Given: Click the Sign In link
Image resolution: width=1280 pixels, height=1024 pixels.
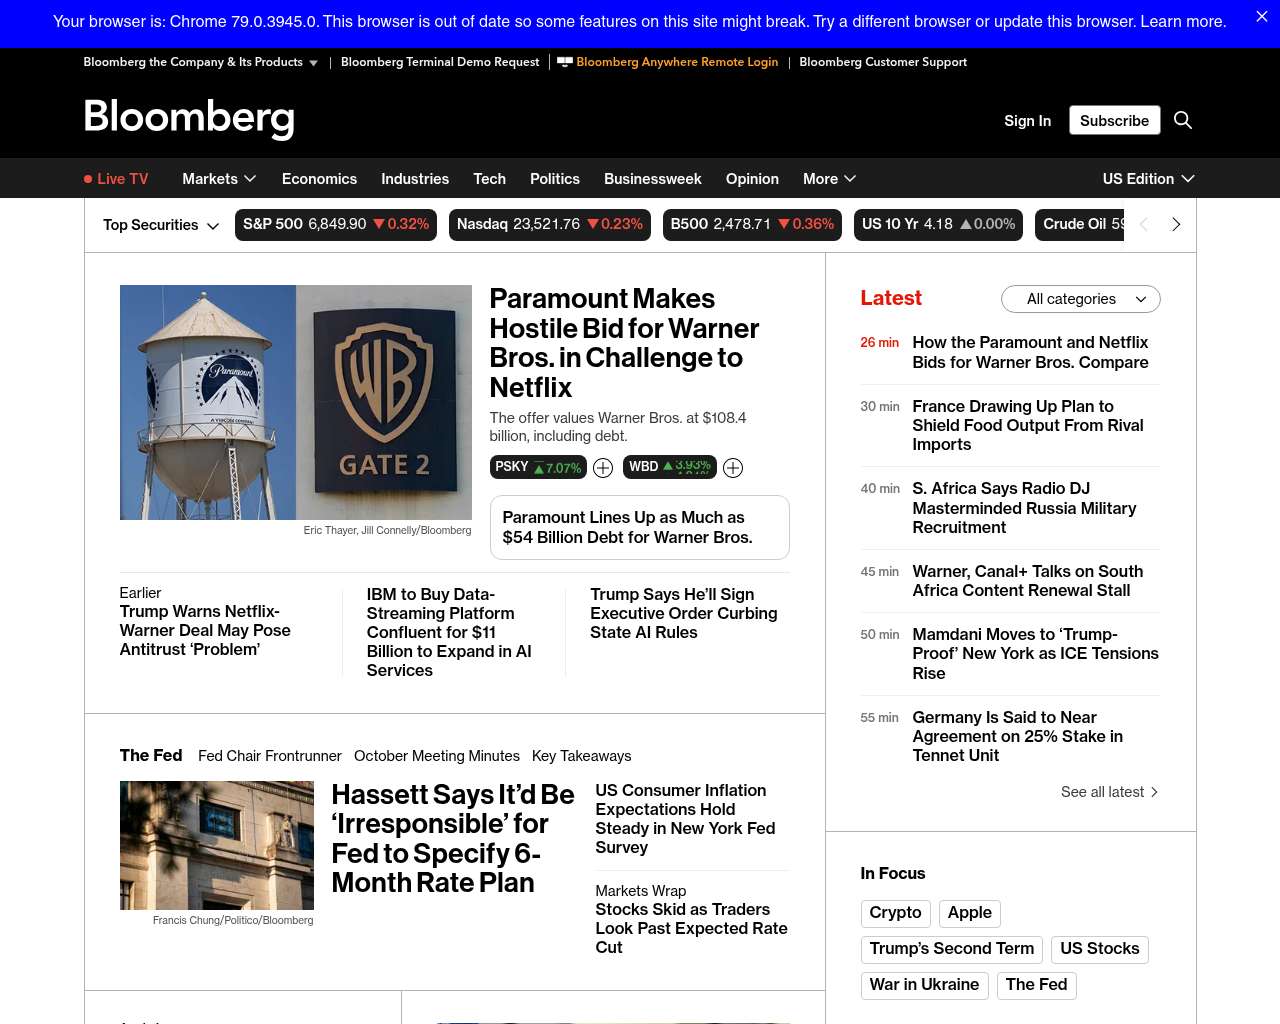Looking at the screenshot, I should click(x=1027, y=121).
